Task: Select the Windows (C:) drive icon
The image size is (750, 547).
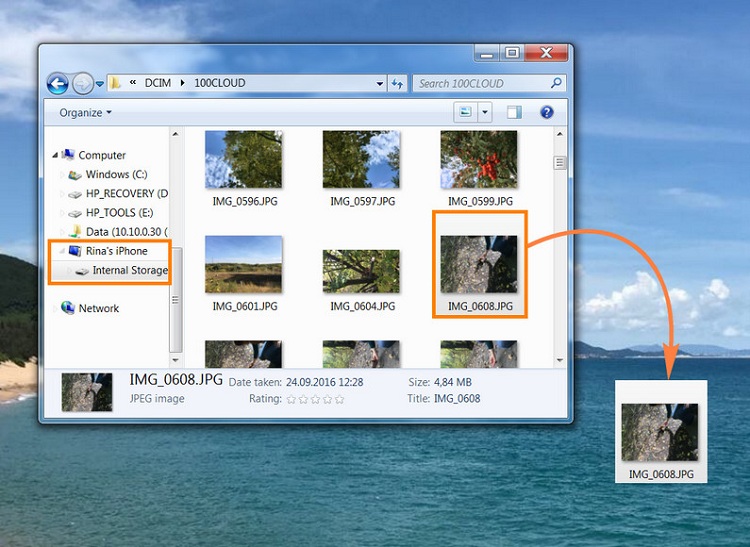Action: (75, 174)
